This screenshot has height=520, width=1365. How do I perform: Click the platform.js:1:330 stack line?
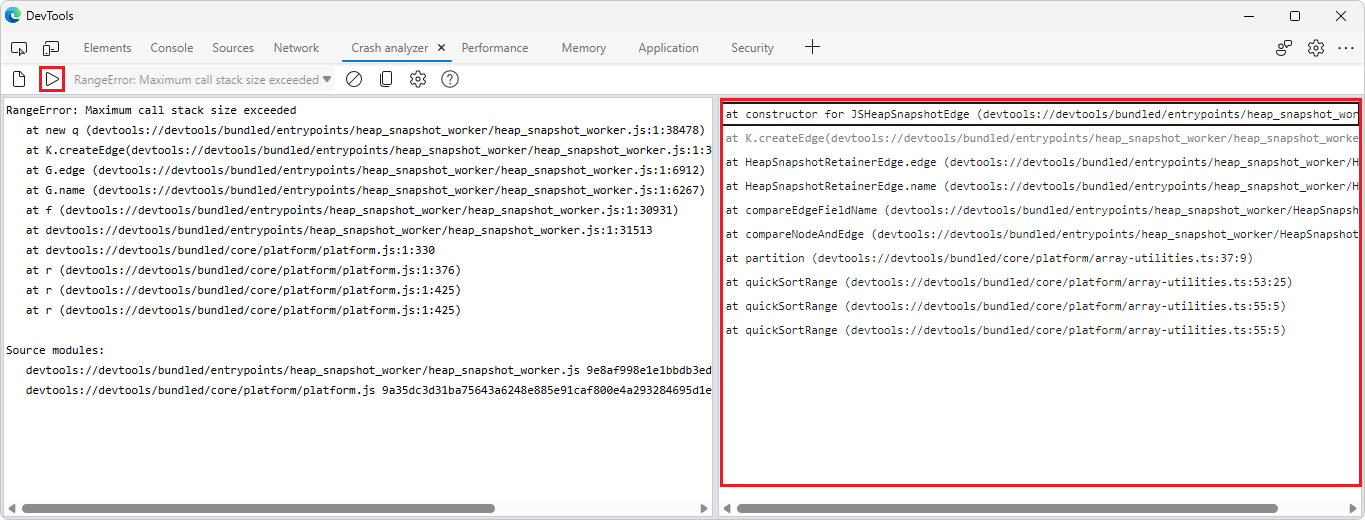point(230,250)
